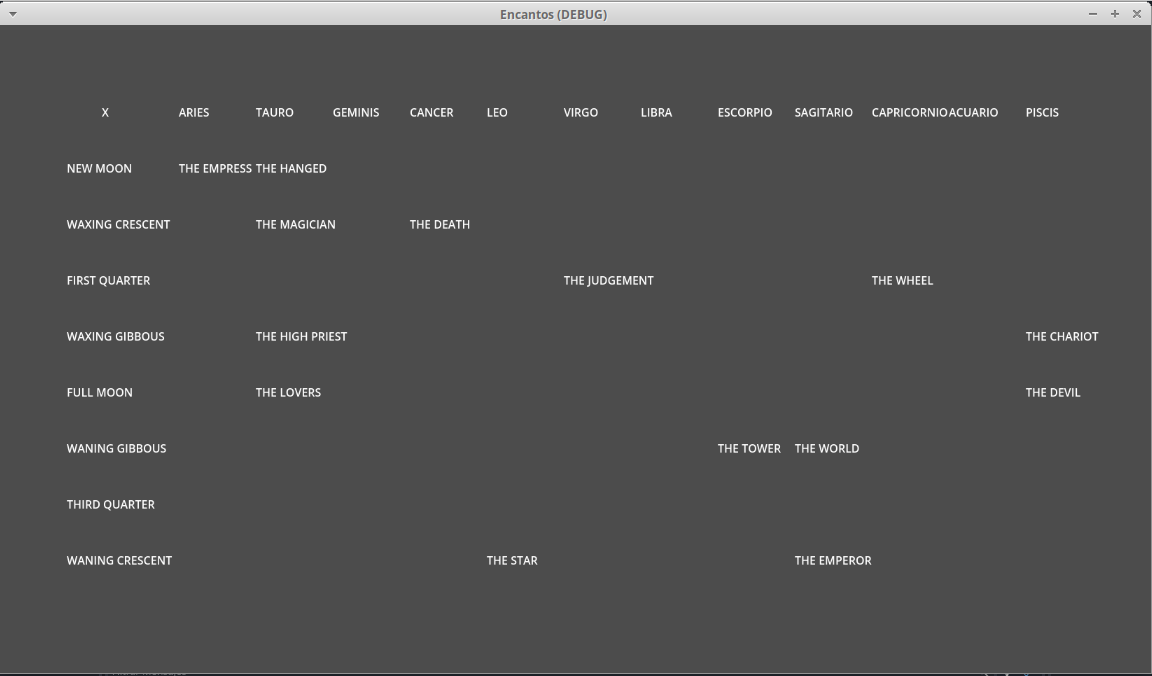Open the window menu arrow in title bar

tap(12, 14)
